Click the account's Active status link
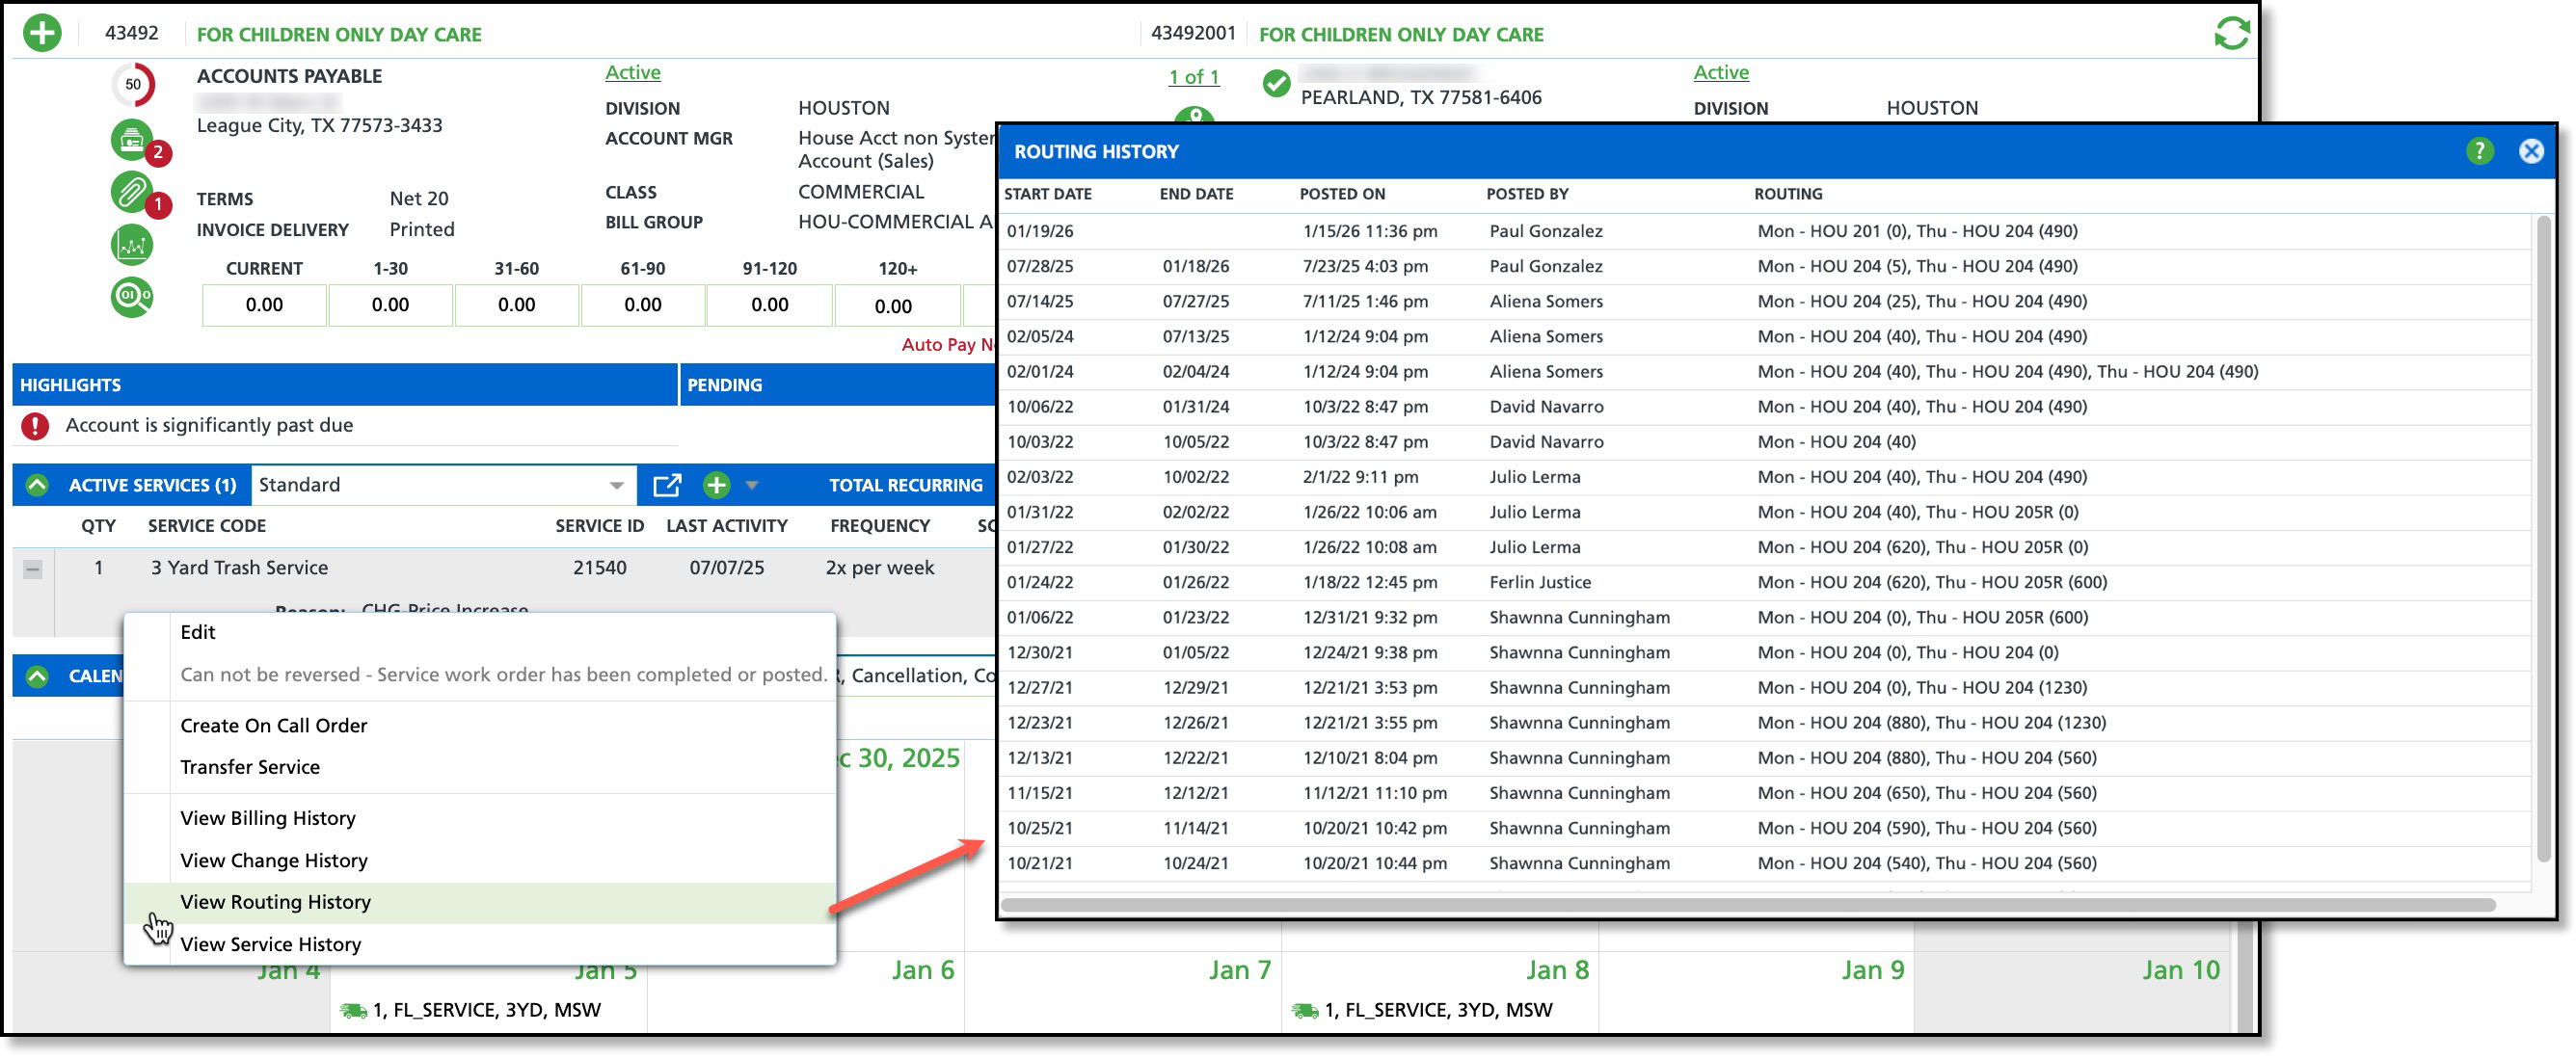Screen dimensions: 2576x1060 coord(632,72)
